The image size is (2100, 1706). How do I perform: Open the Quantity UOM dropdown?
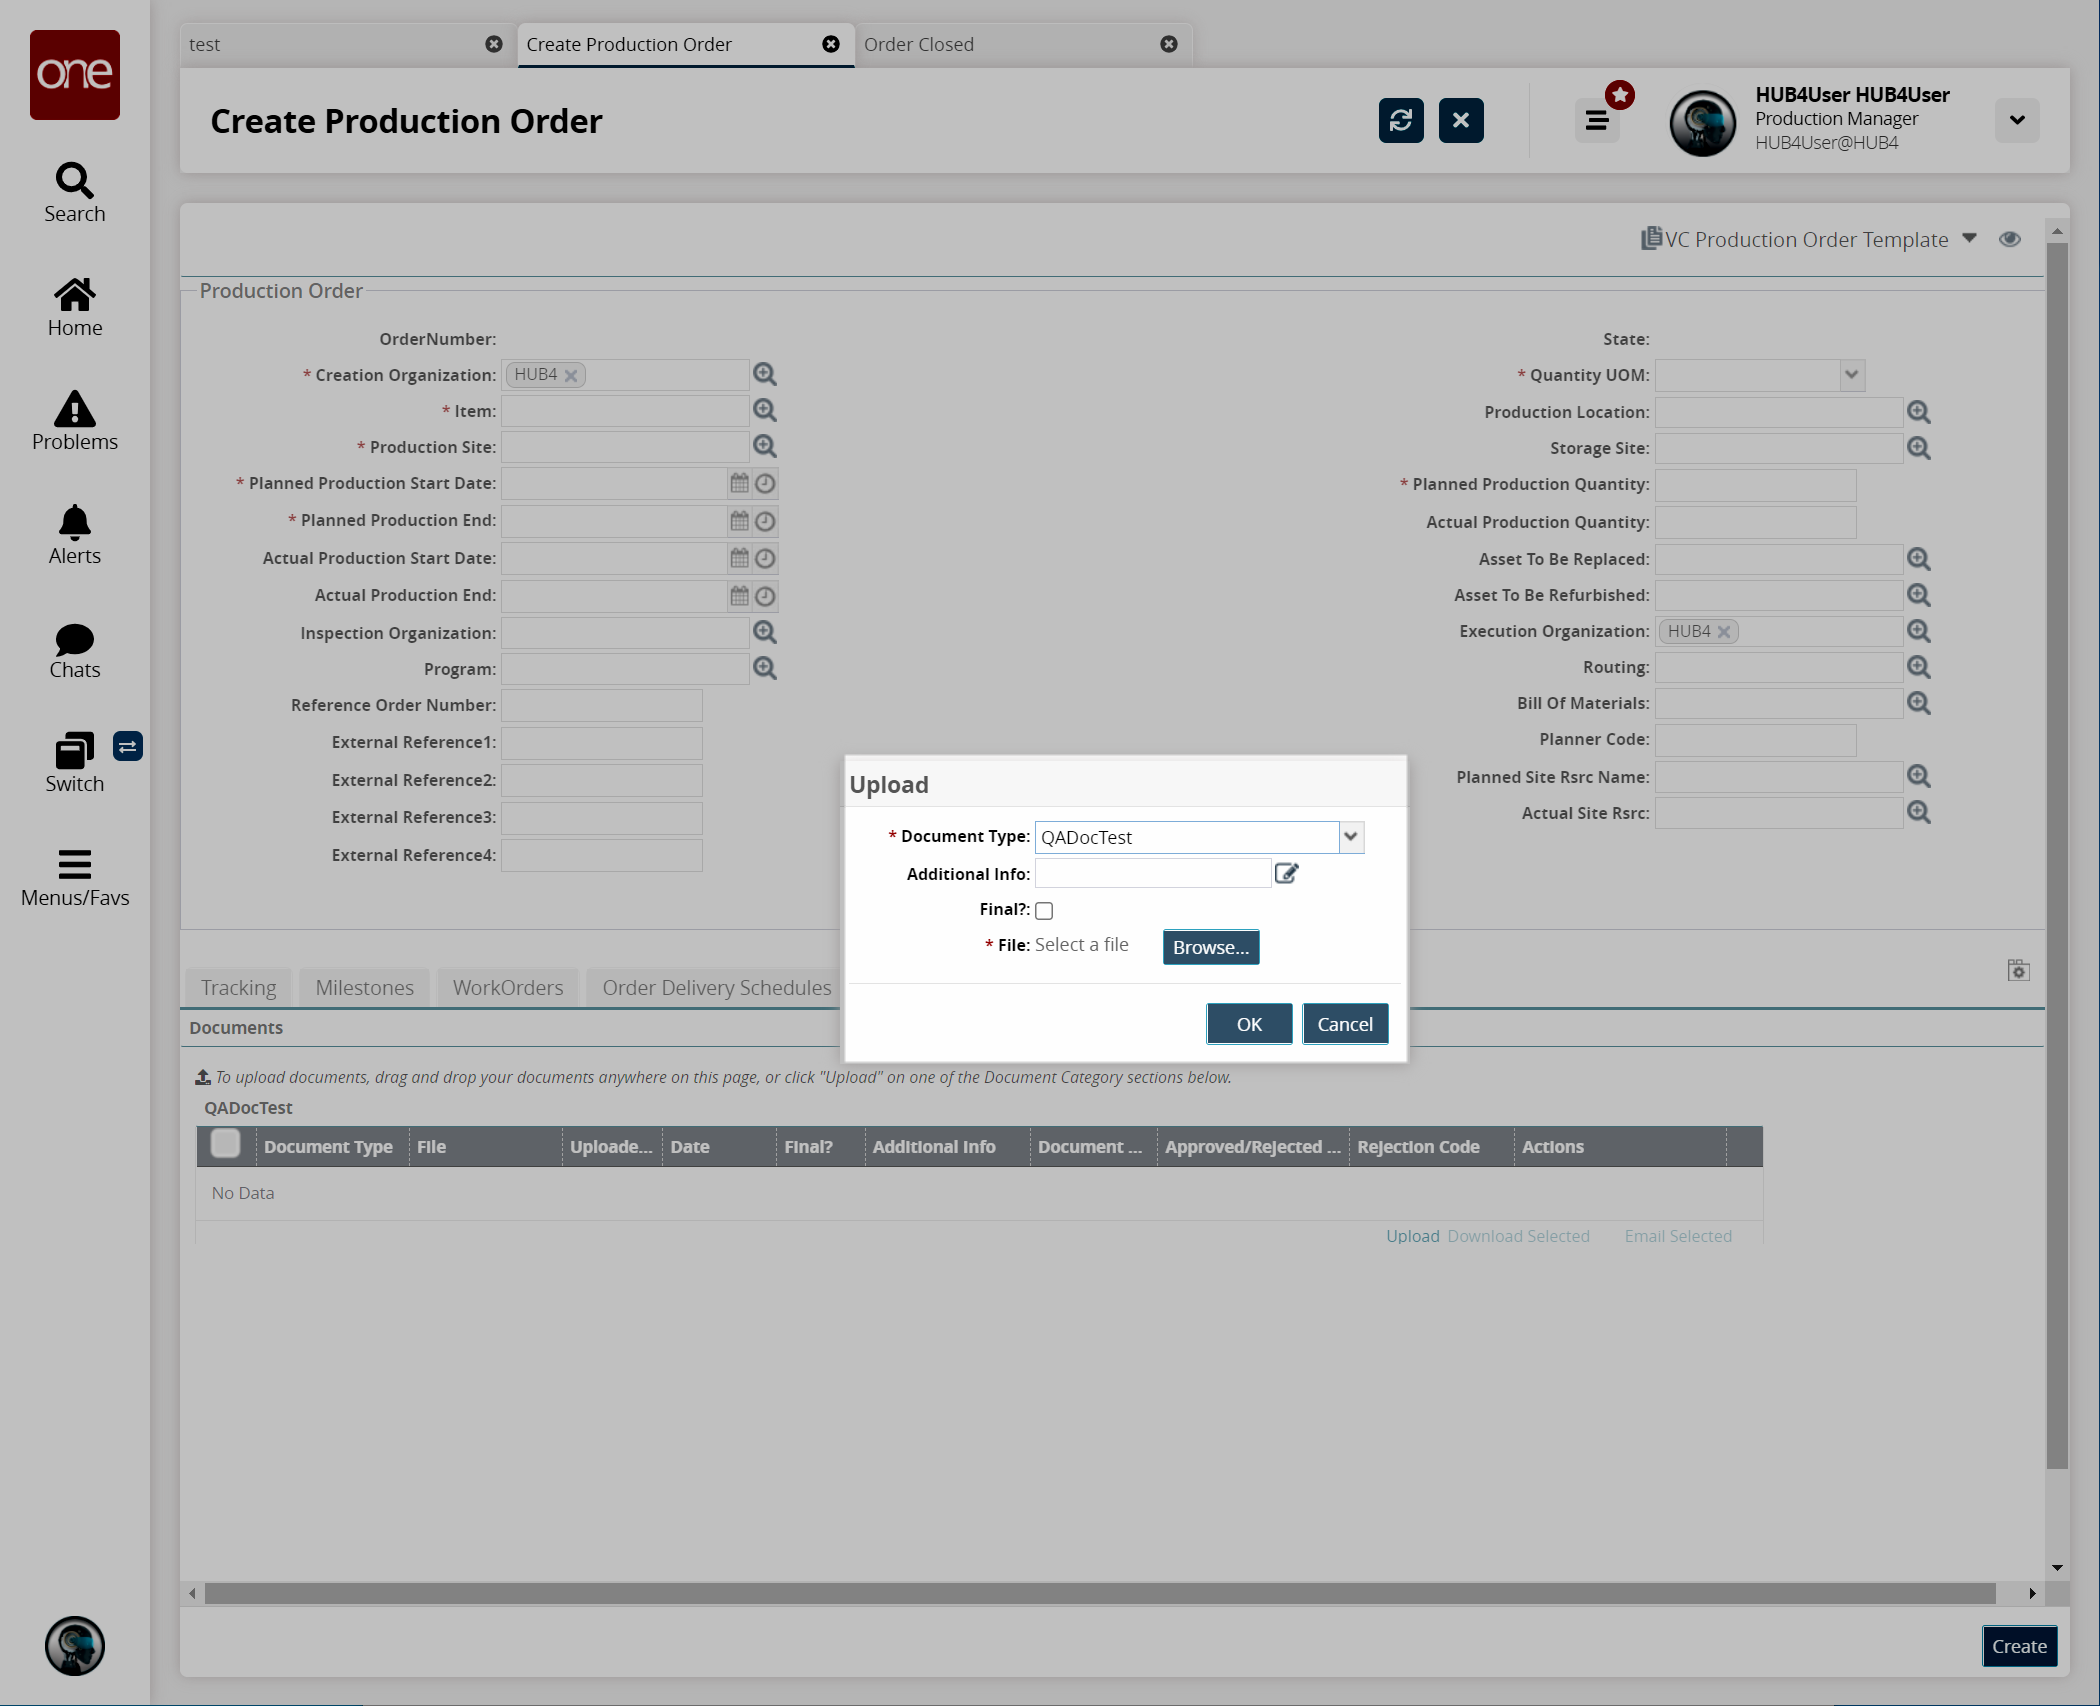(x=1851, y=375)
